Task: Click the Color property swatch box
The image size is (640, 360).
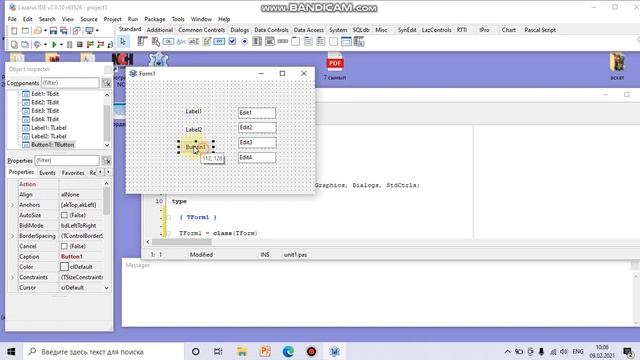Action: [x=64, y=267]
